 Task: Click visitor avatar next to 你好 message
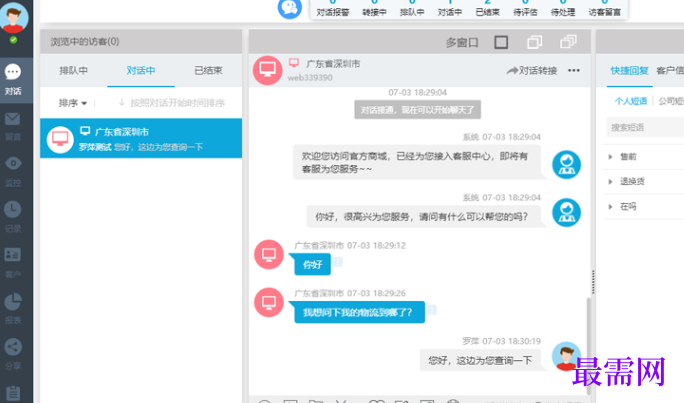coord(269,254)
